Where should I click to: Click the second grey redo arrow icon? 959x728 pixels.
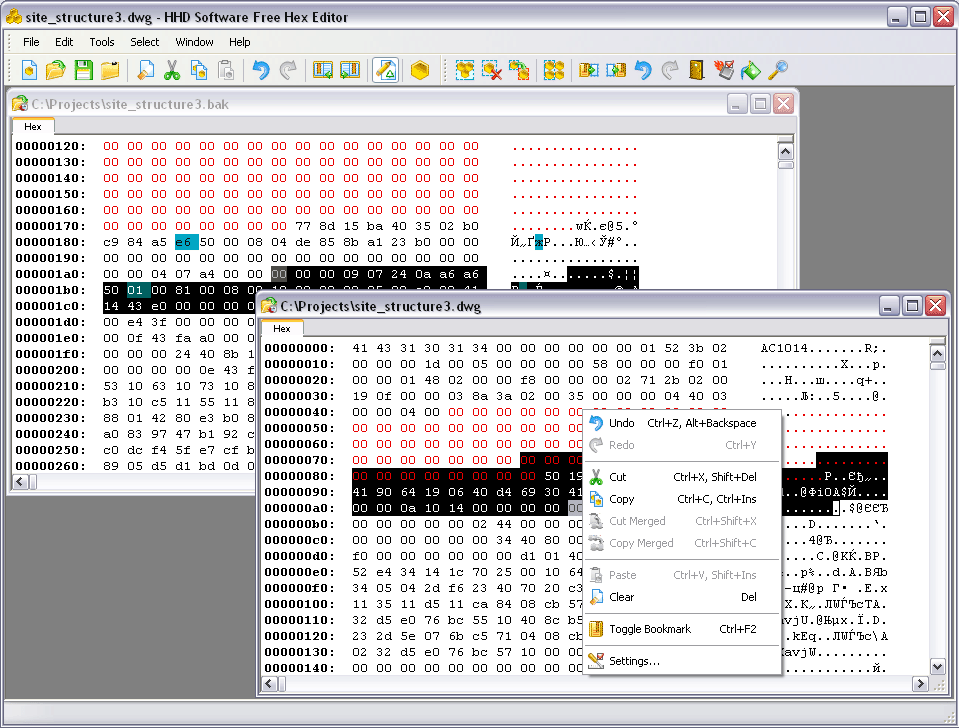pos(670,70)
